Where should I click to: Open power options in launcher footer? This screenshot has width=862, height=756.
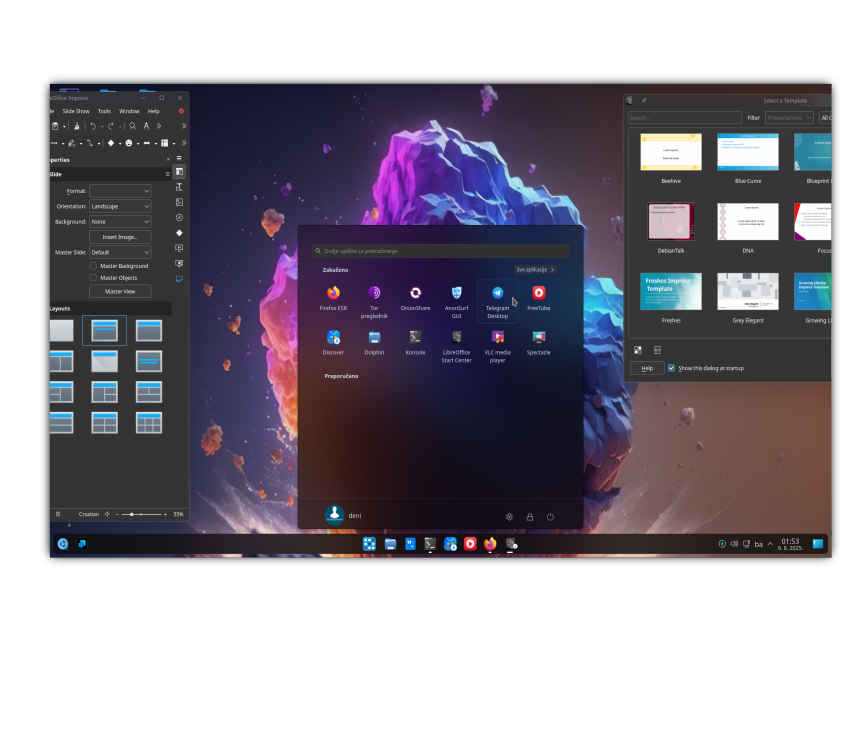550,517
